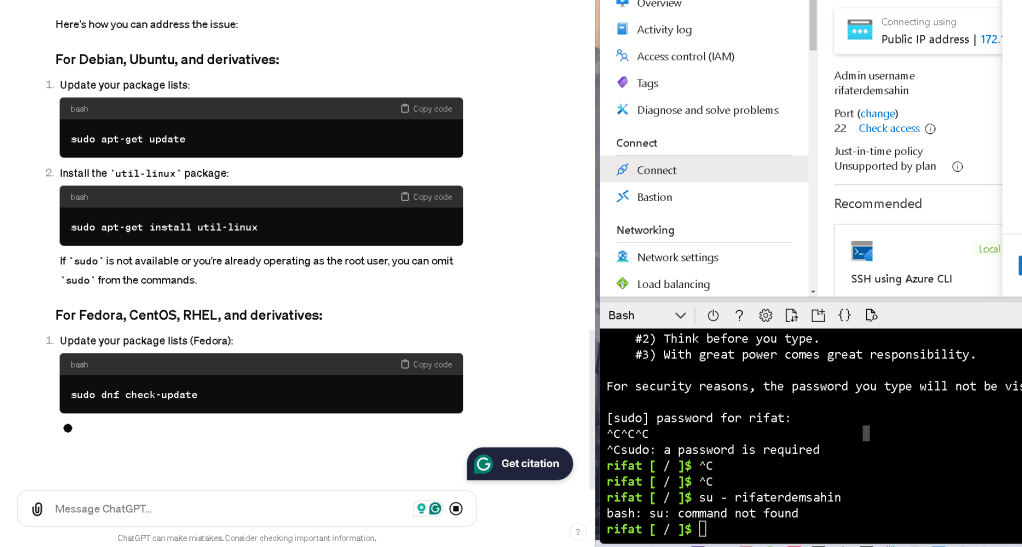This screenshot has width=1022, height=547.
Task: Open the SSH using Azure CLI card
Action: pos(918,260)
